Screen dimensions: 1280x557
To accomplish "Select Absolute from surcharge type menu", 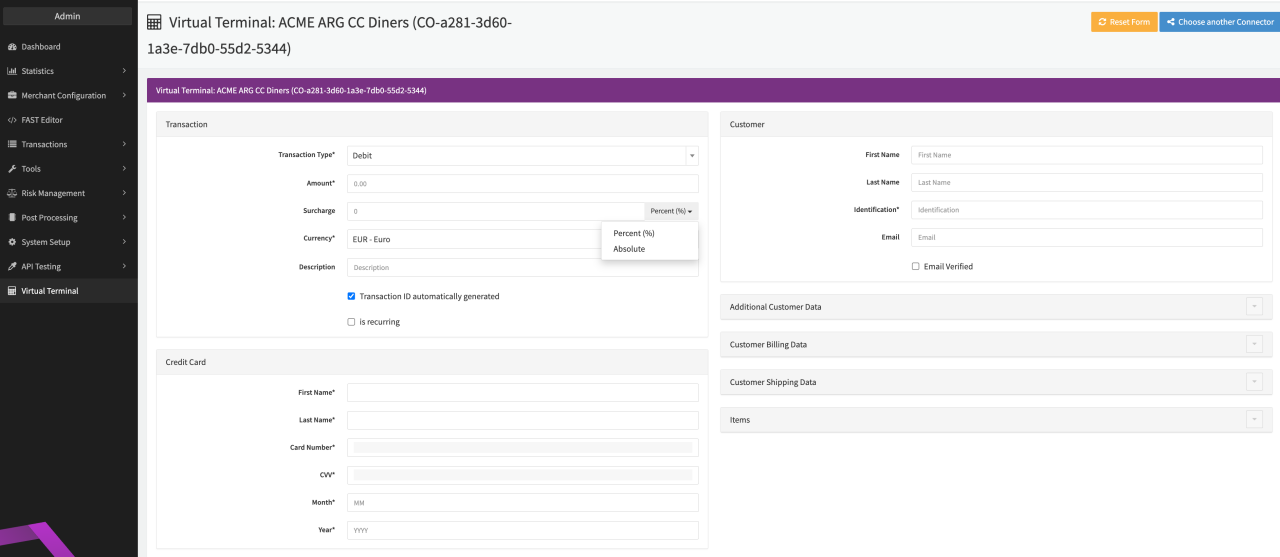I will point(629,249).
